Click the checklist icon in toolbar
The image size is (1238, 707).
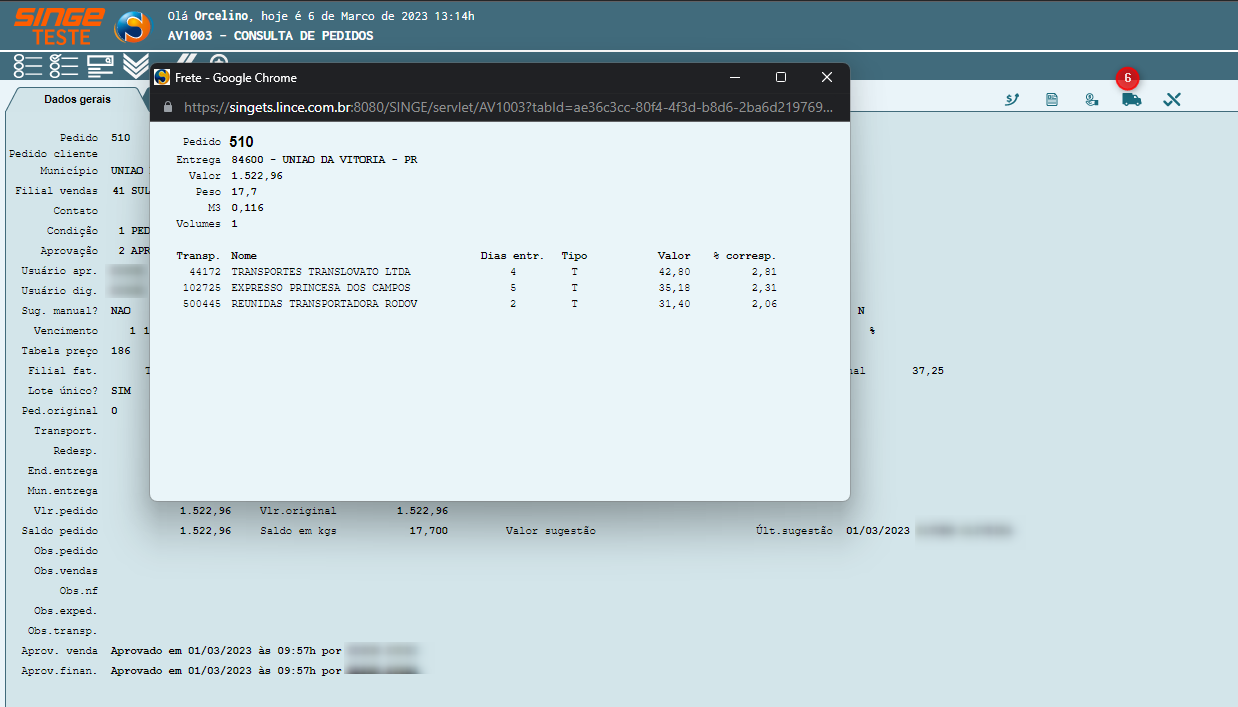pos(63,66)
